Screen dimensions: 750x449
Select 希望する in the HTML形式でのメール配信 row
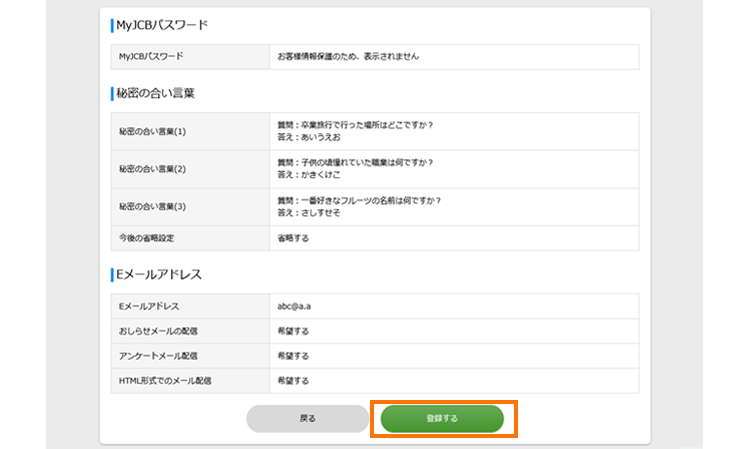tap(293, 381)
